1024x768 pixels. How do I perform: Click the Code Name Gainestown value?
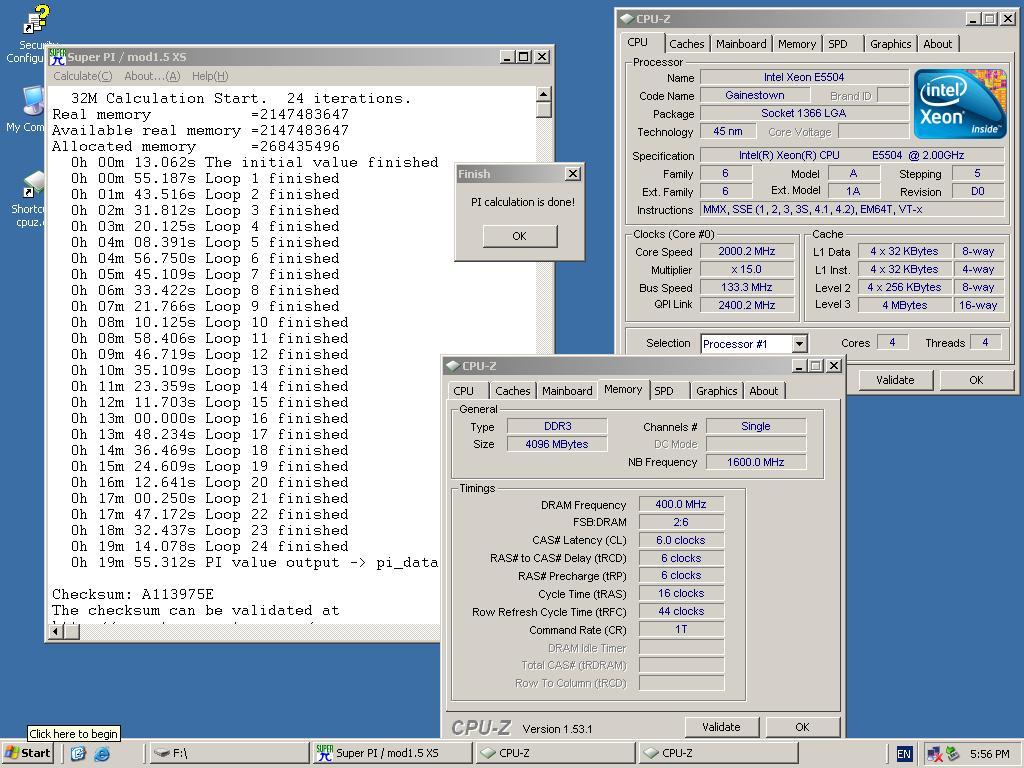(754, 95)
